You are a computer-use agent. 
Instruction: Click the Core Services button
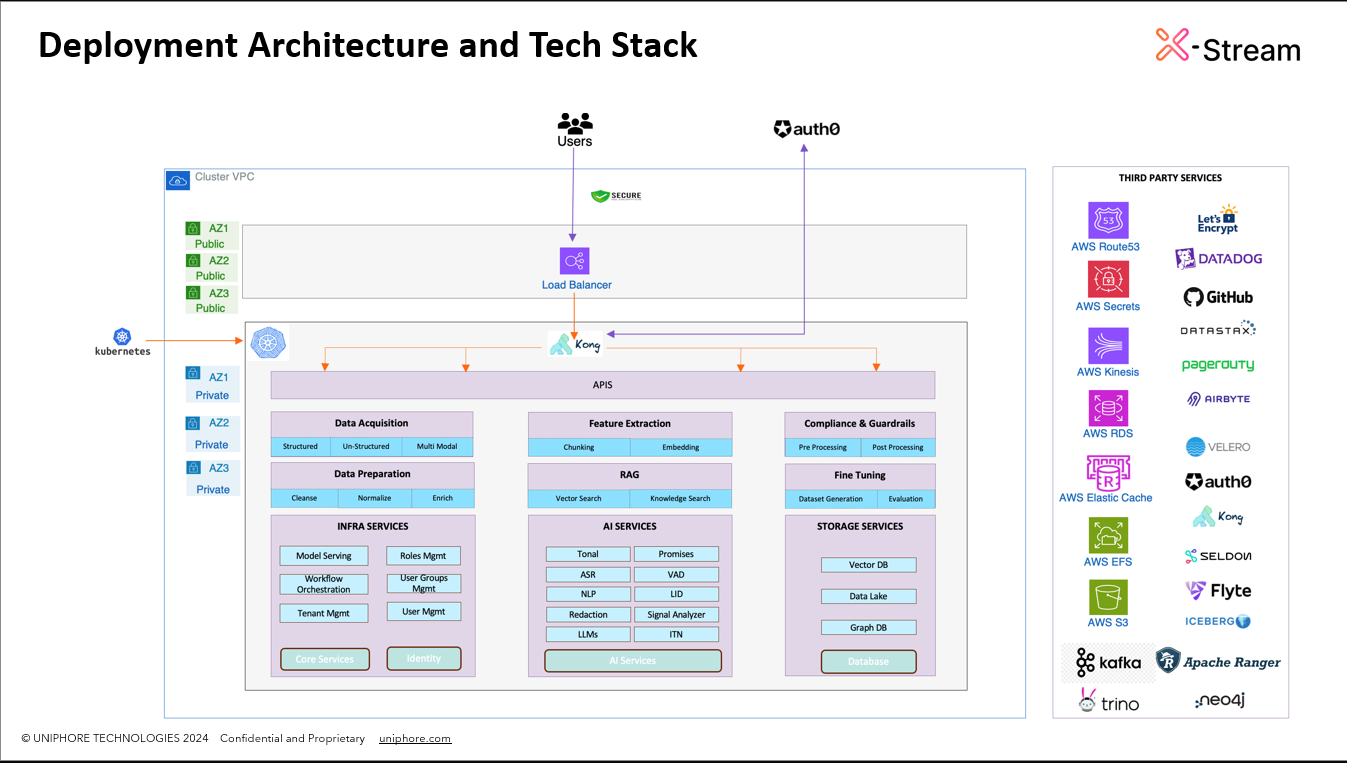click(324, 659)
